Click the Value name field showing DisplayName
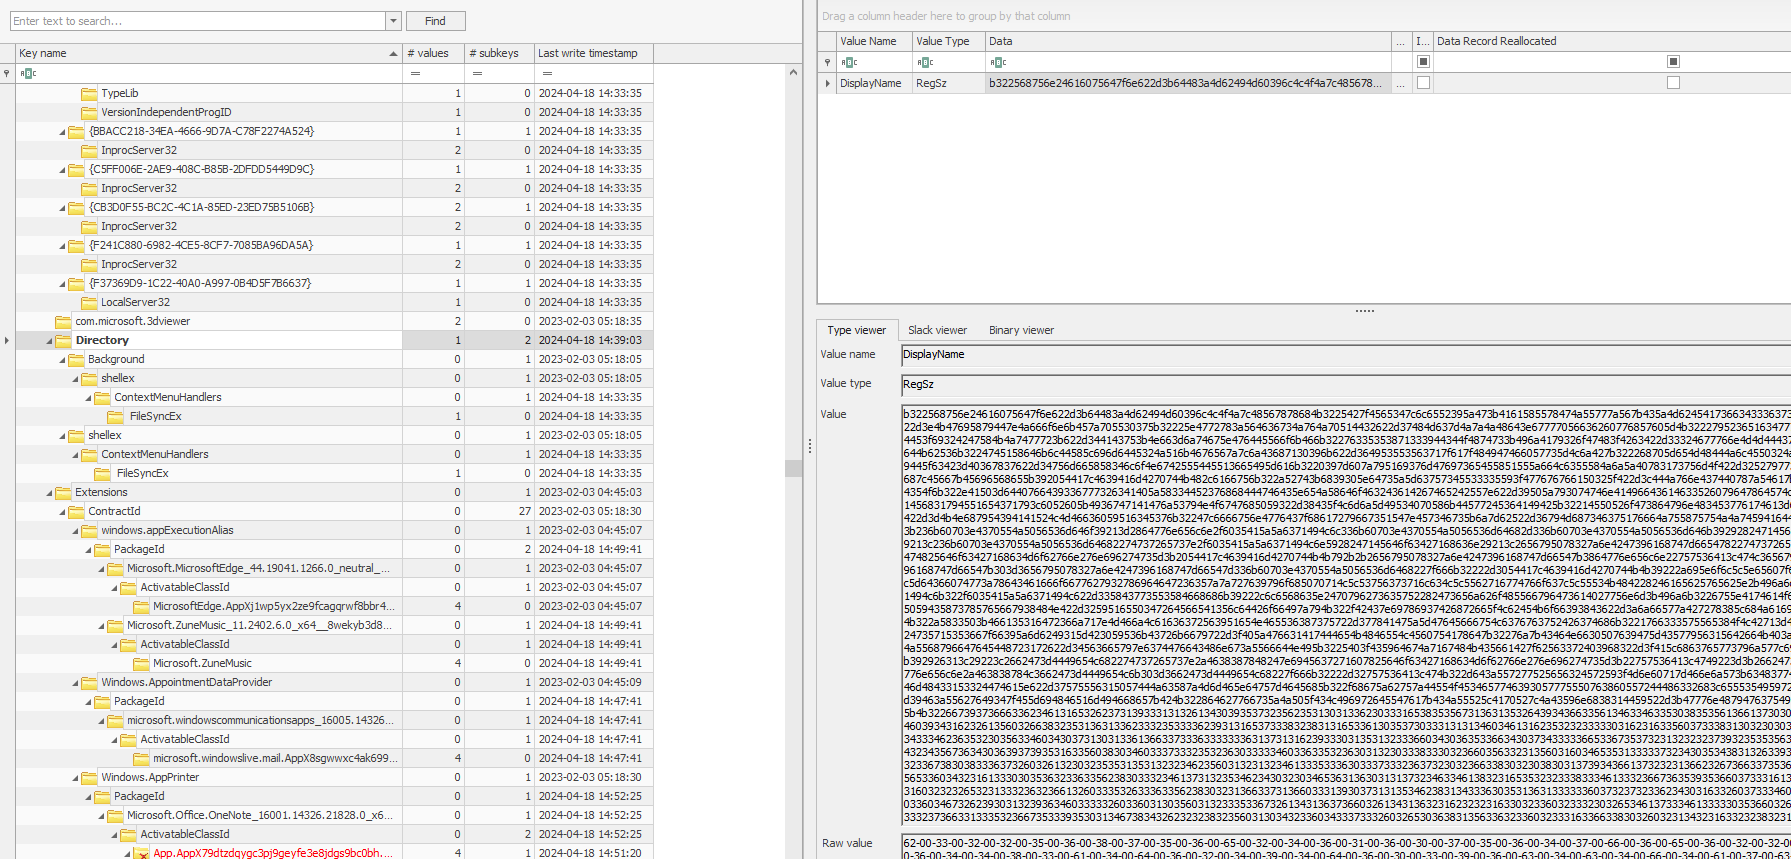 (x=1346, y=355)
